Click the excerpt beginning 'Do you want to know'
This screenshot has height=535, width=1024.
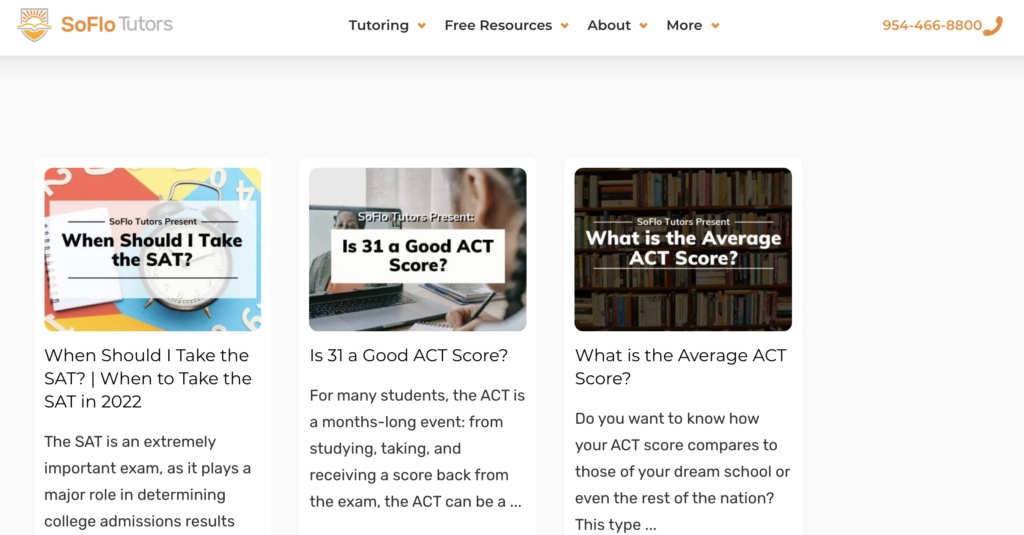[x=682, y=471]
